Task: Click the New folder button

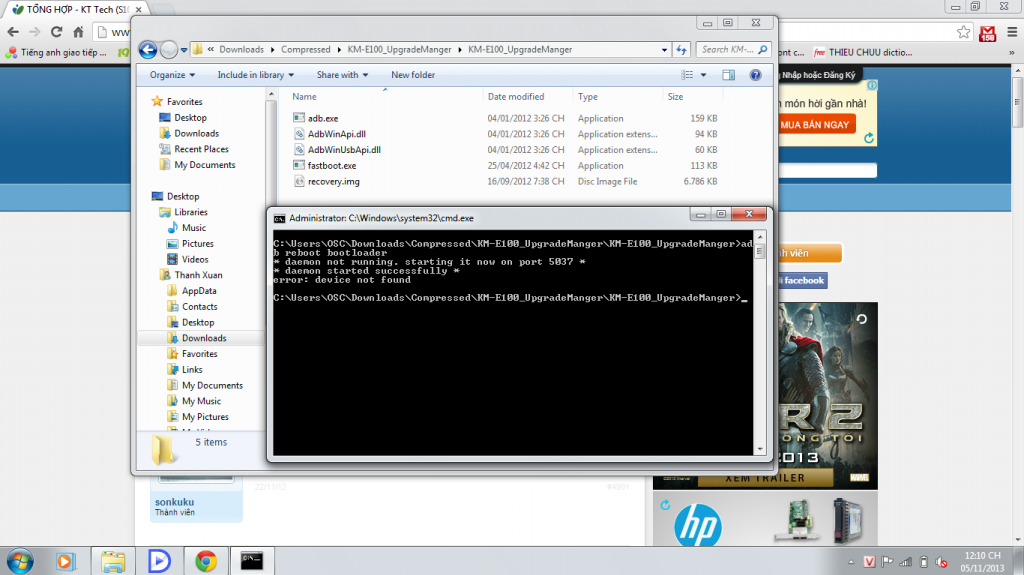Action: (x=412, y=75)
